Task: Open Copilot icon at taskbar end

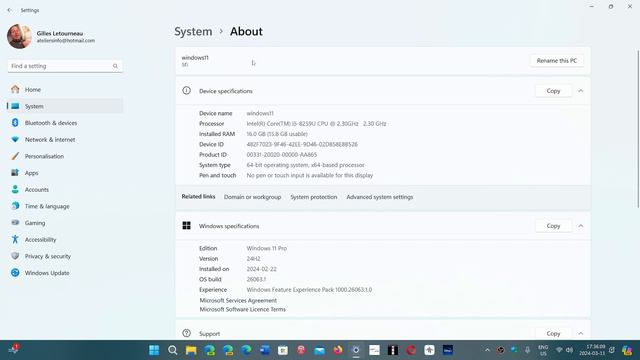Action: point(627,350)
